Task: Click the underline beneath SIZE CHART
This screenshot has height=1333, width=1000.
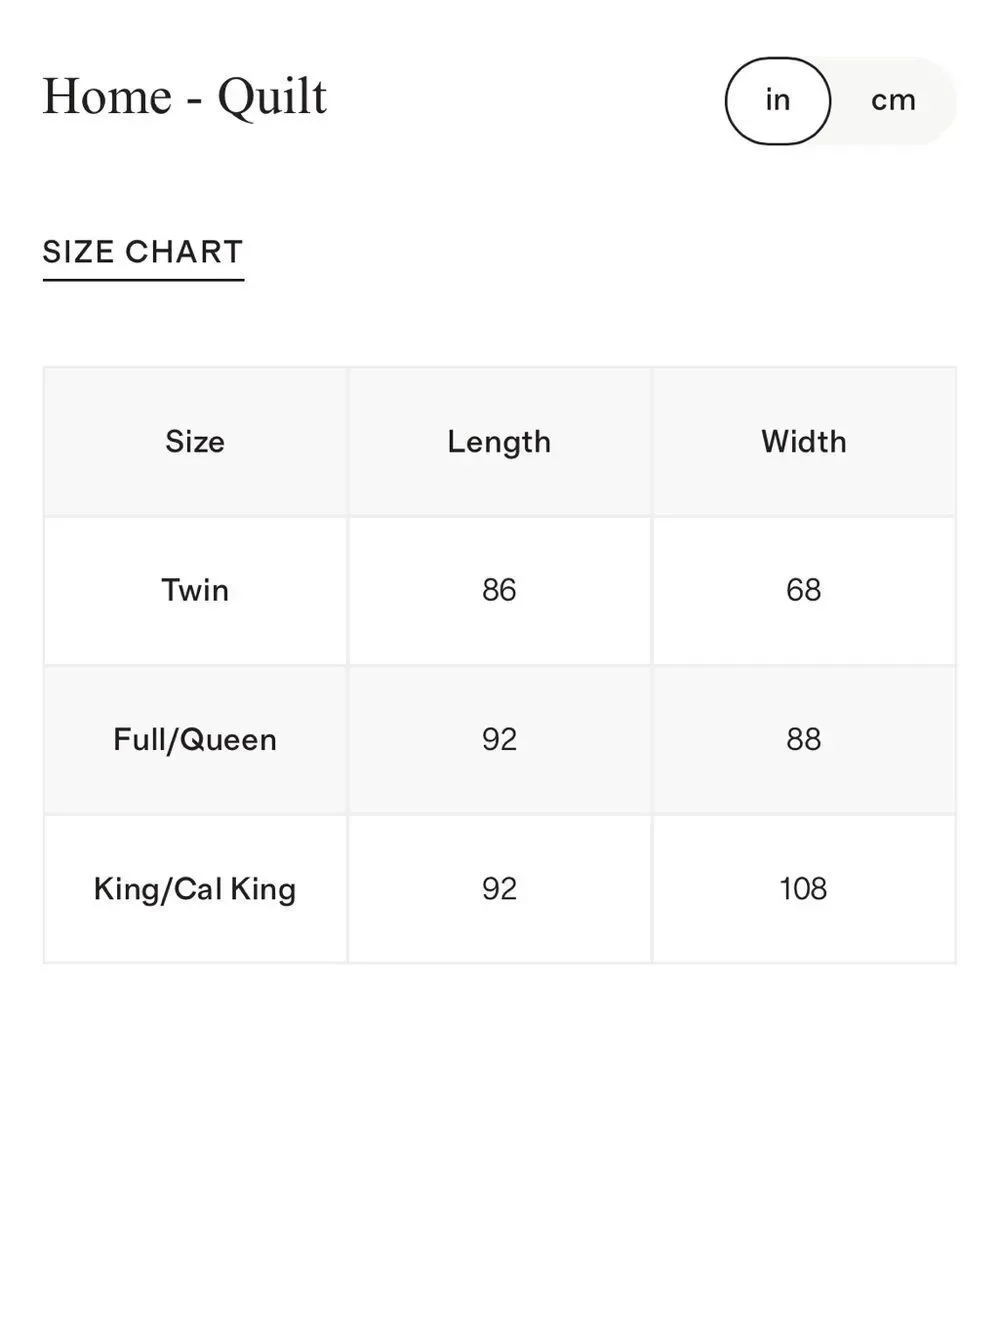Action: 143,279
